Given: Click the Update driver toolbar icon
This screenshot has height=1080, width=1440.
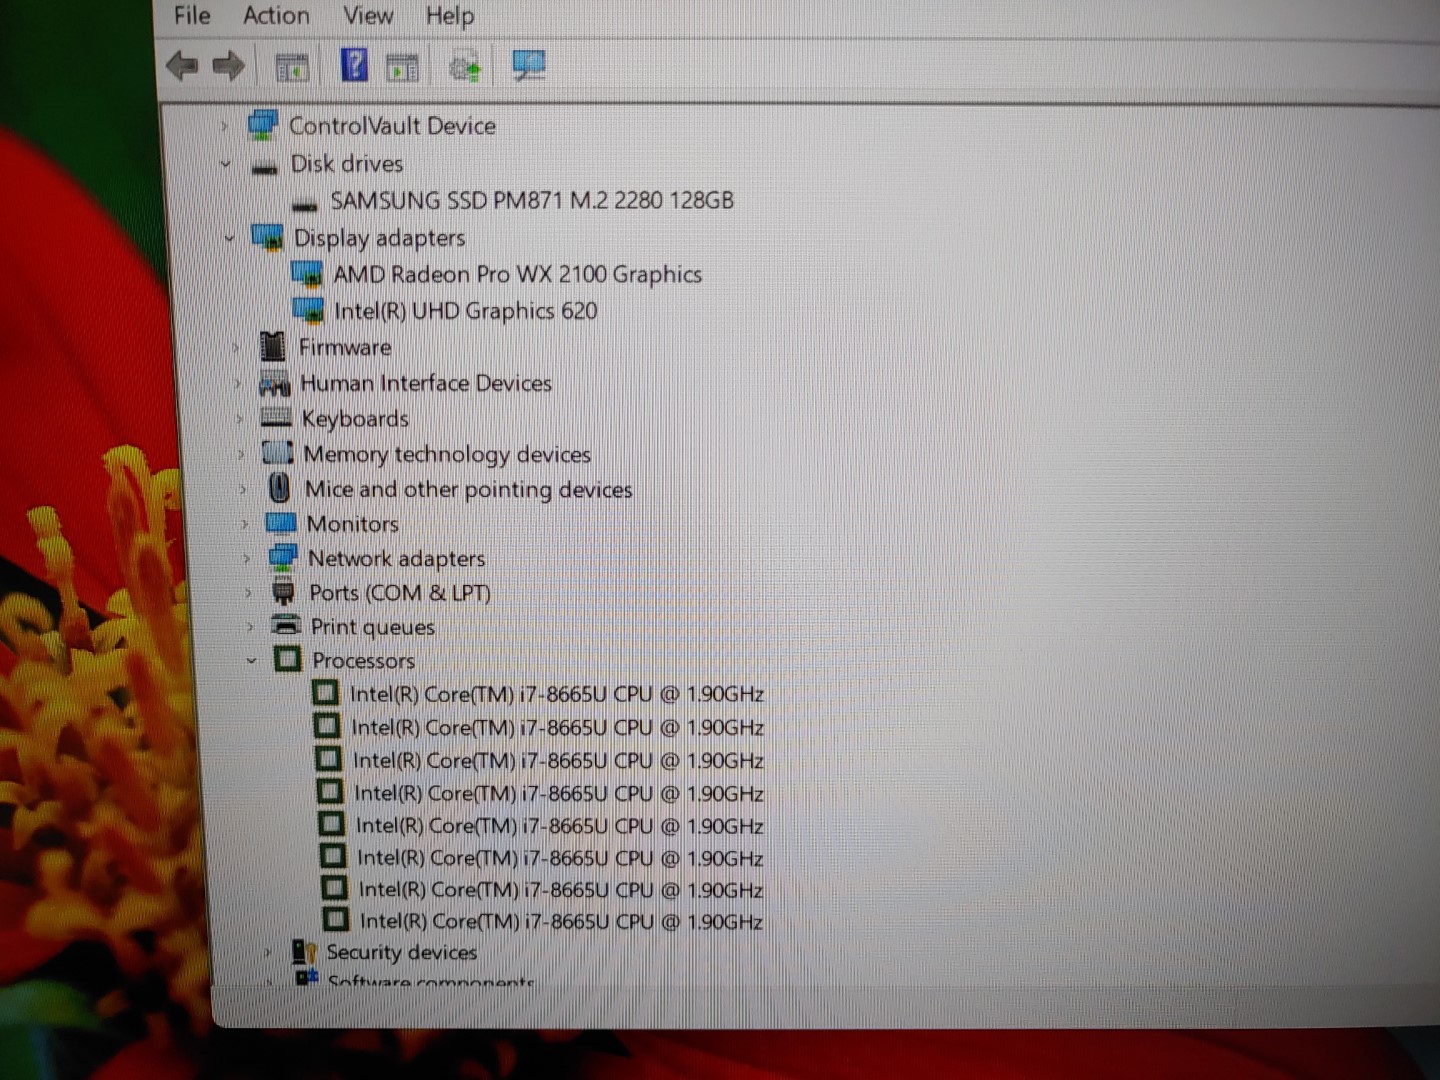Looking at the screenshot, I should [x=465, y=67].
